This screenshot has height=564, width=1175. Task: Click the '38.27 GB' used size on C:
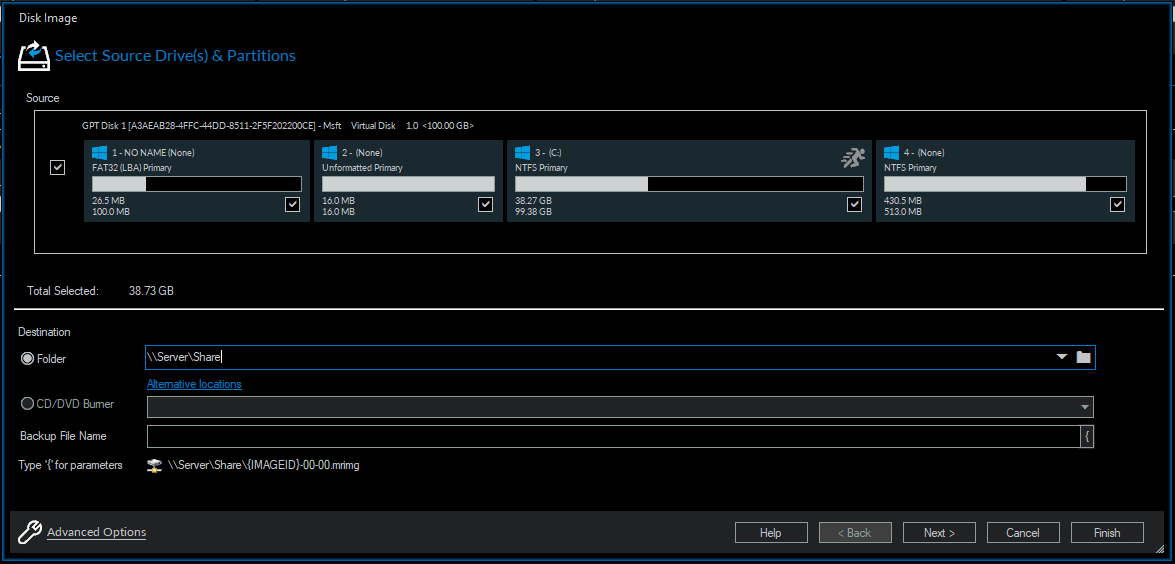(x=534, y=201)
